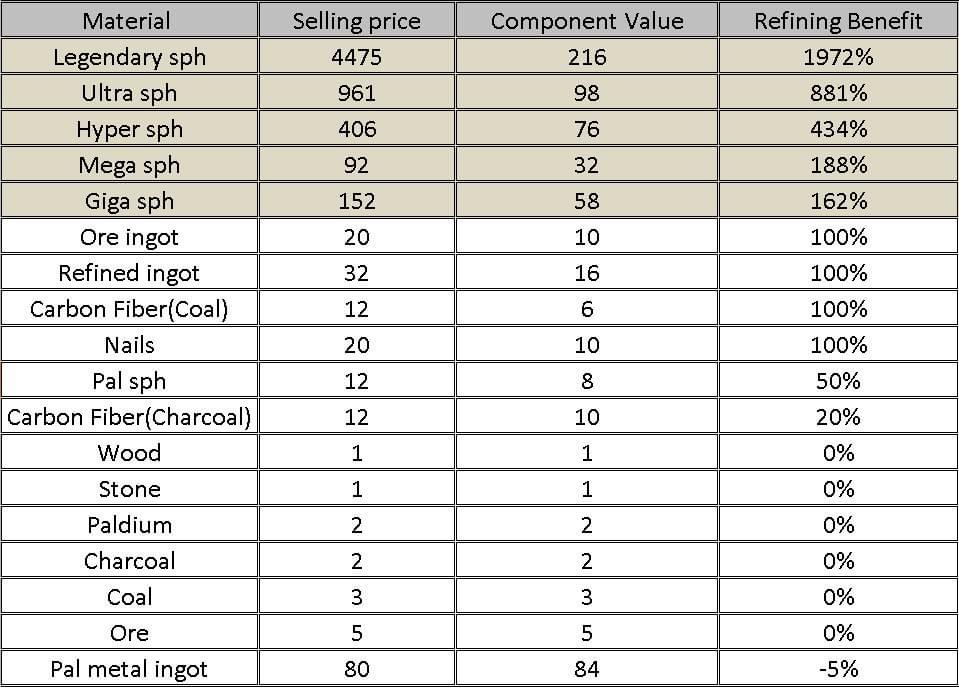Select the Pal metal ingot cell
Image resolution: width=959 pixels, height=687 pixels.
click(x=129, y=669)
